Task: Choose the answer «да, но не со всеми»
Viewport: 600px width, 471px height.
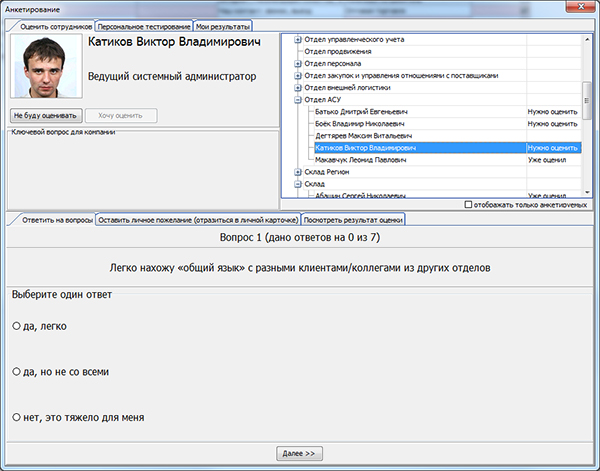Action: 16,371
